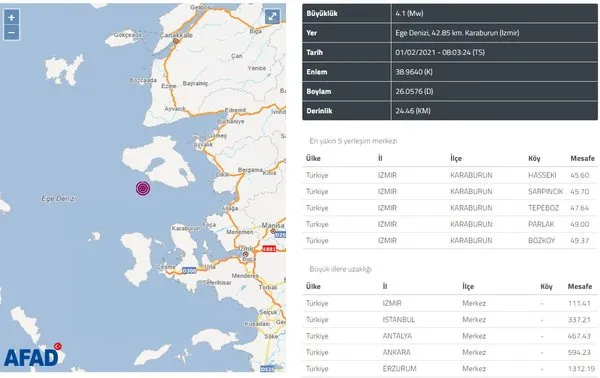Click the latitude value 38.9640 (K)
Screen dimensions: 600x378
(414, 72)
